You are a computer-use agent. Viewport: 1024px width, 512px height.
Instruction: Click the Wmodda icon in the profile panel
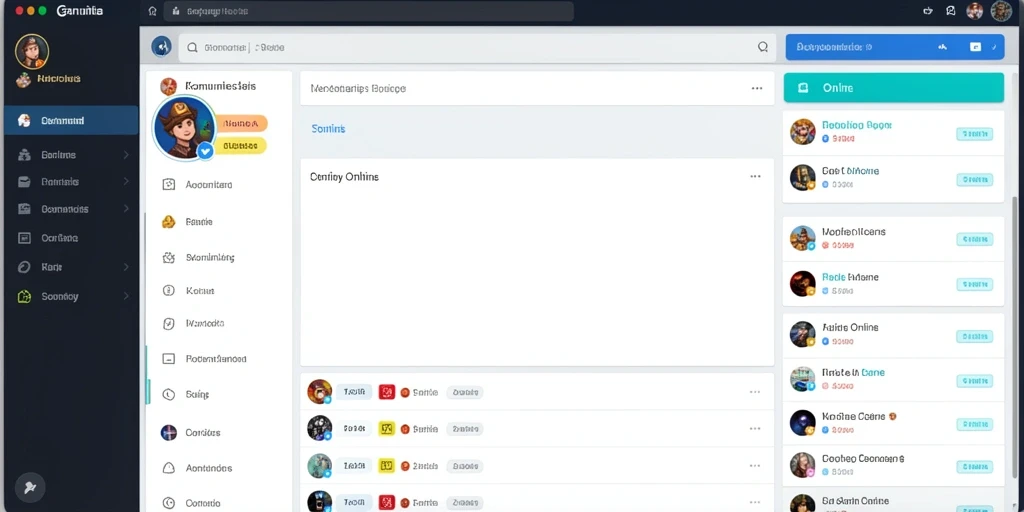[168, 323]
